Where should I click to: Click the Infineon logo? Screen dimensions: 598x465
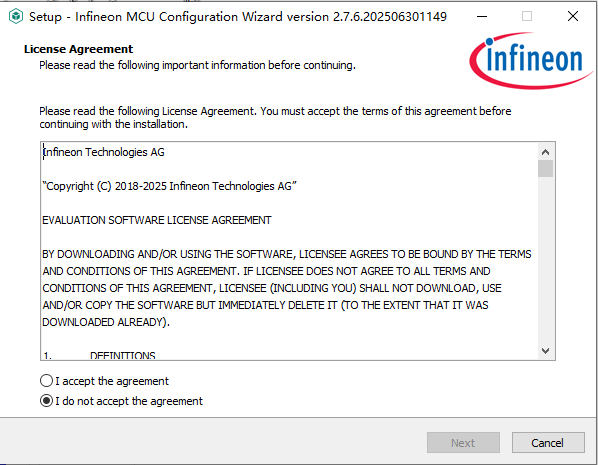coord(531,61)
